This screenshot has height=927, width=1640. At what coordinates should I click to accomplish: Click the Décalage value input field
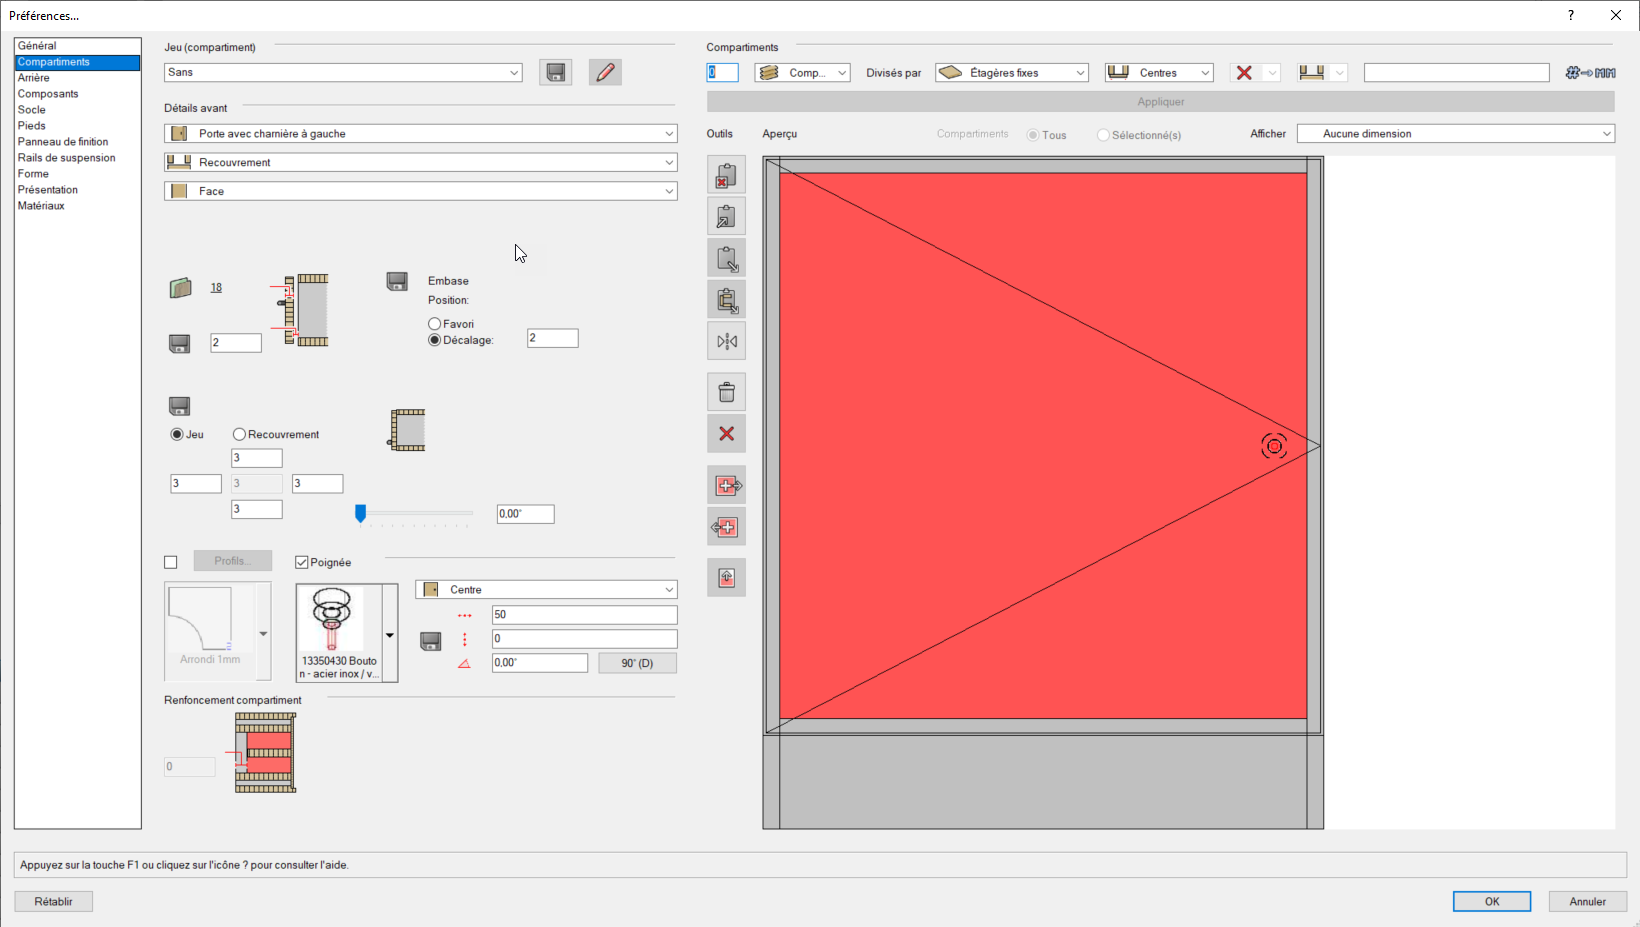(x=552, y=339)
